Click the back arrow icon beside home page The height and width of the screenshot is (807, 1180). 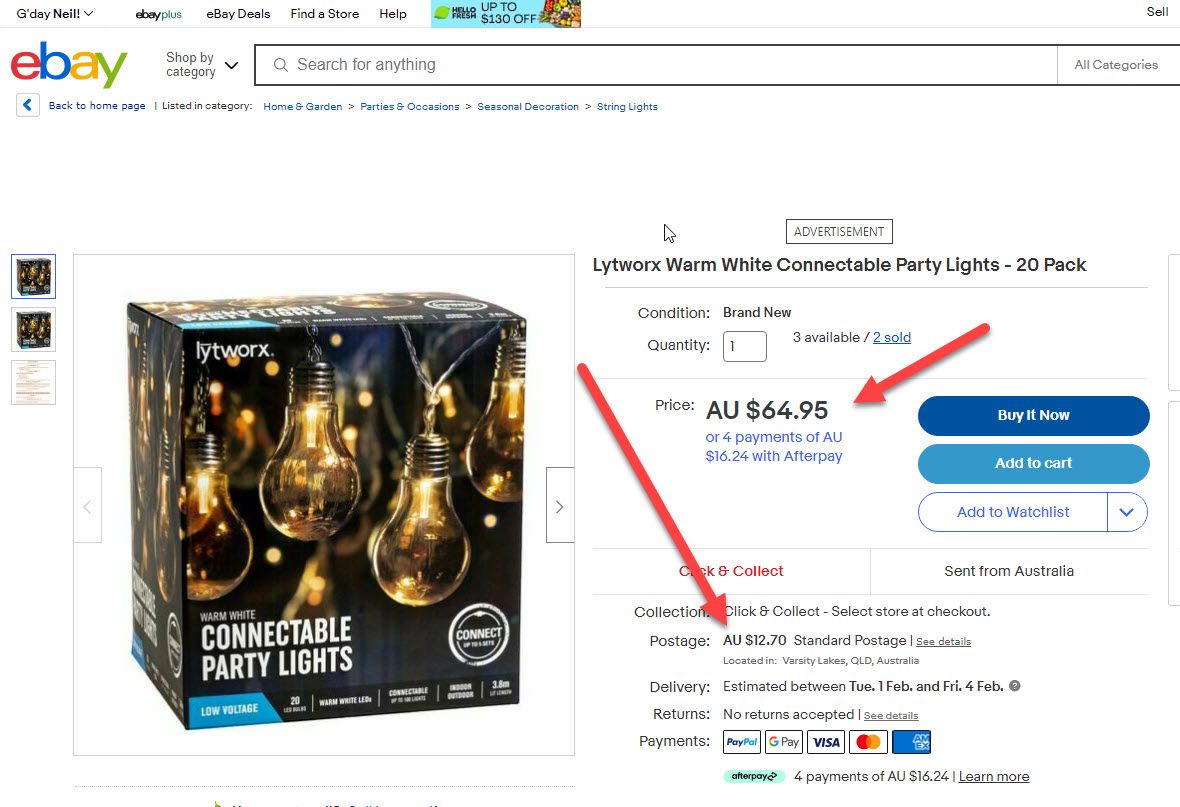click(x=28, y=105)
